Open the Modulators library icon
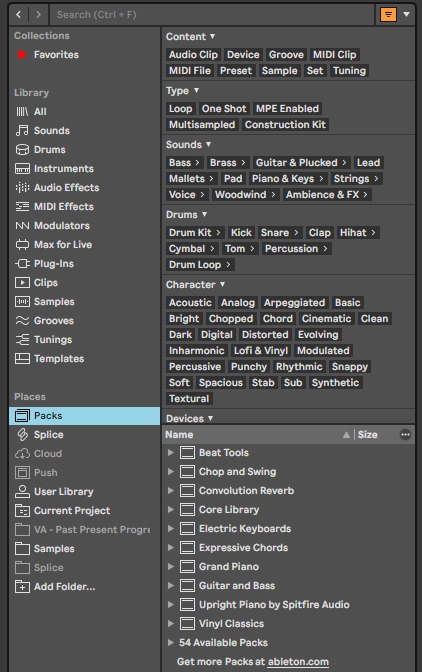The image size is (422, 672). coord(22,225)
